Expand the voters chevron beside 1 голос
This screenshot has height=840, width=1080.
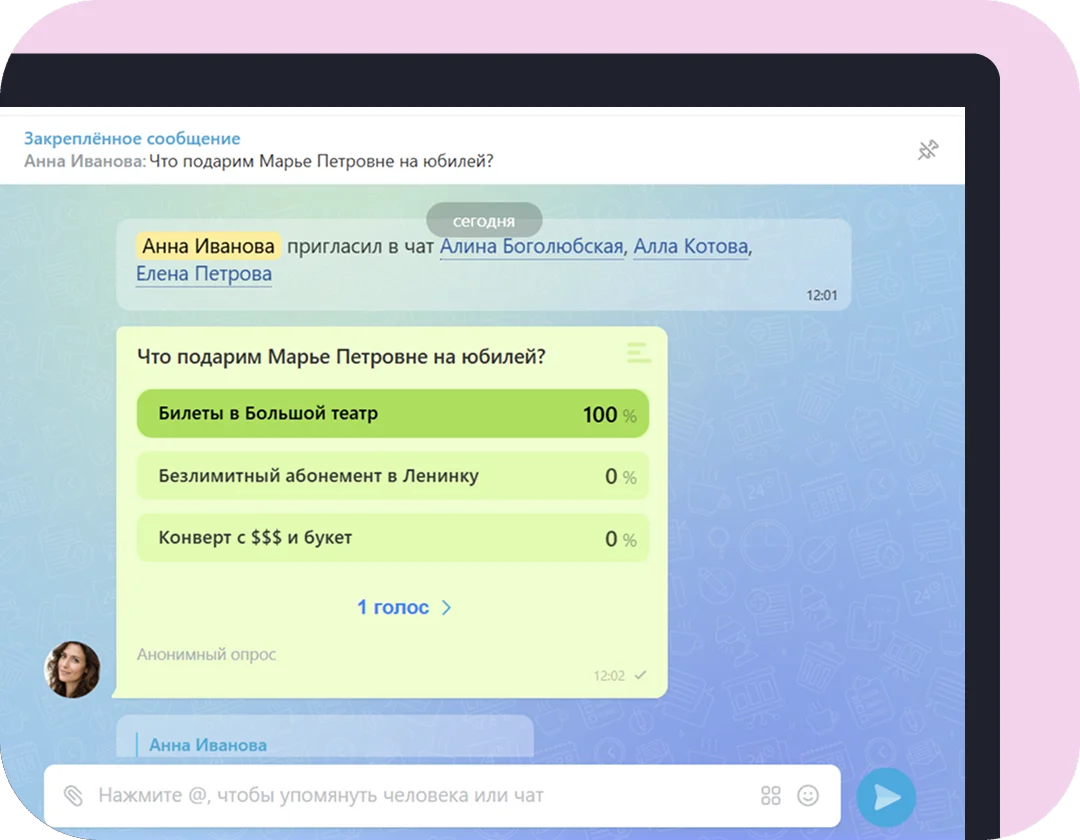coord(446,608)
